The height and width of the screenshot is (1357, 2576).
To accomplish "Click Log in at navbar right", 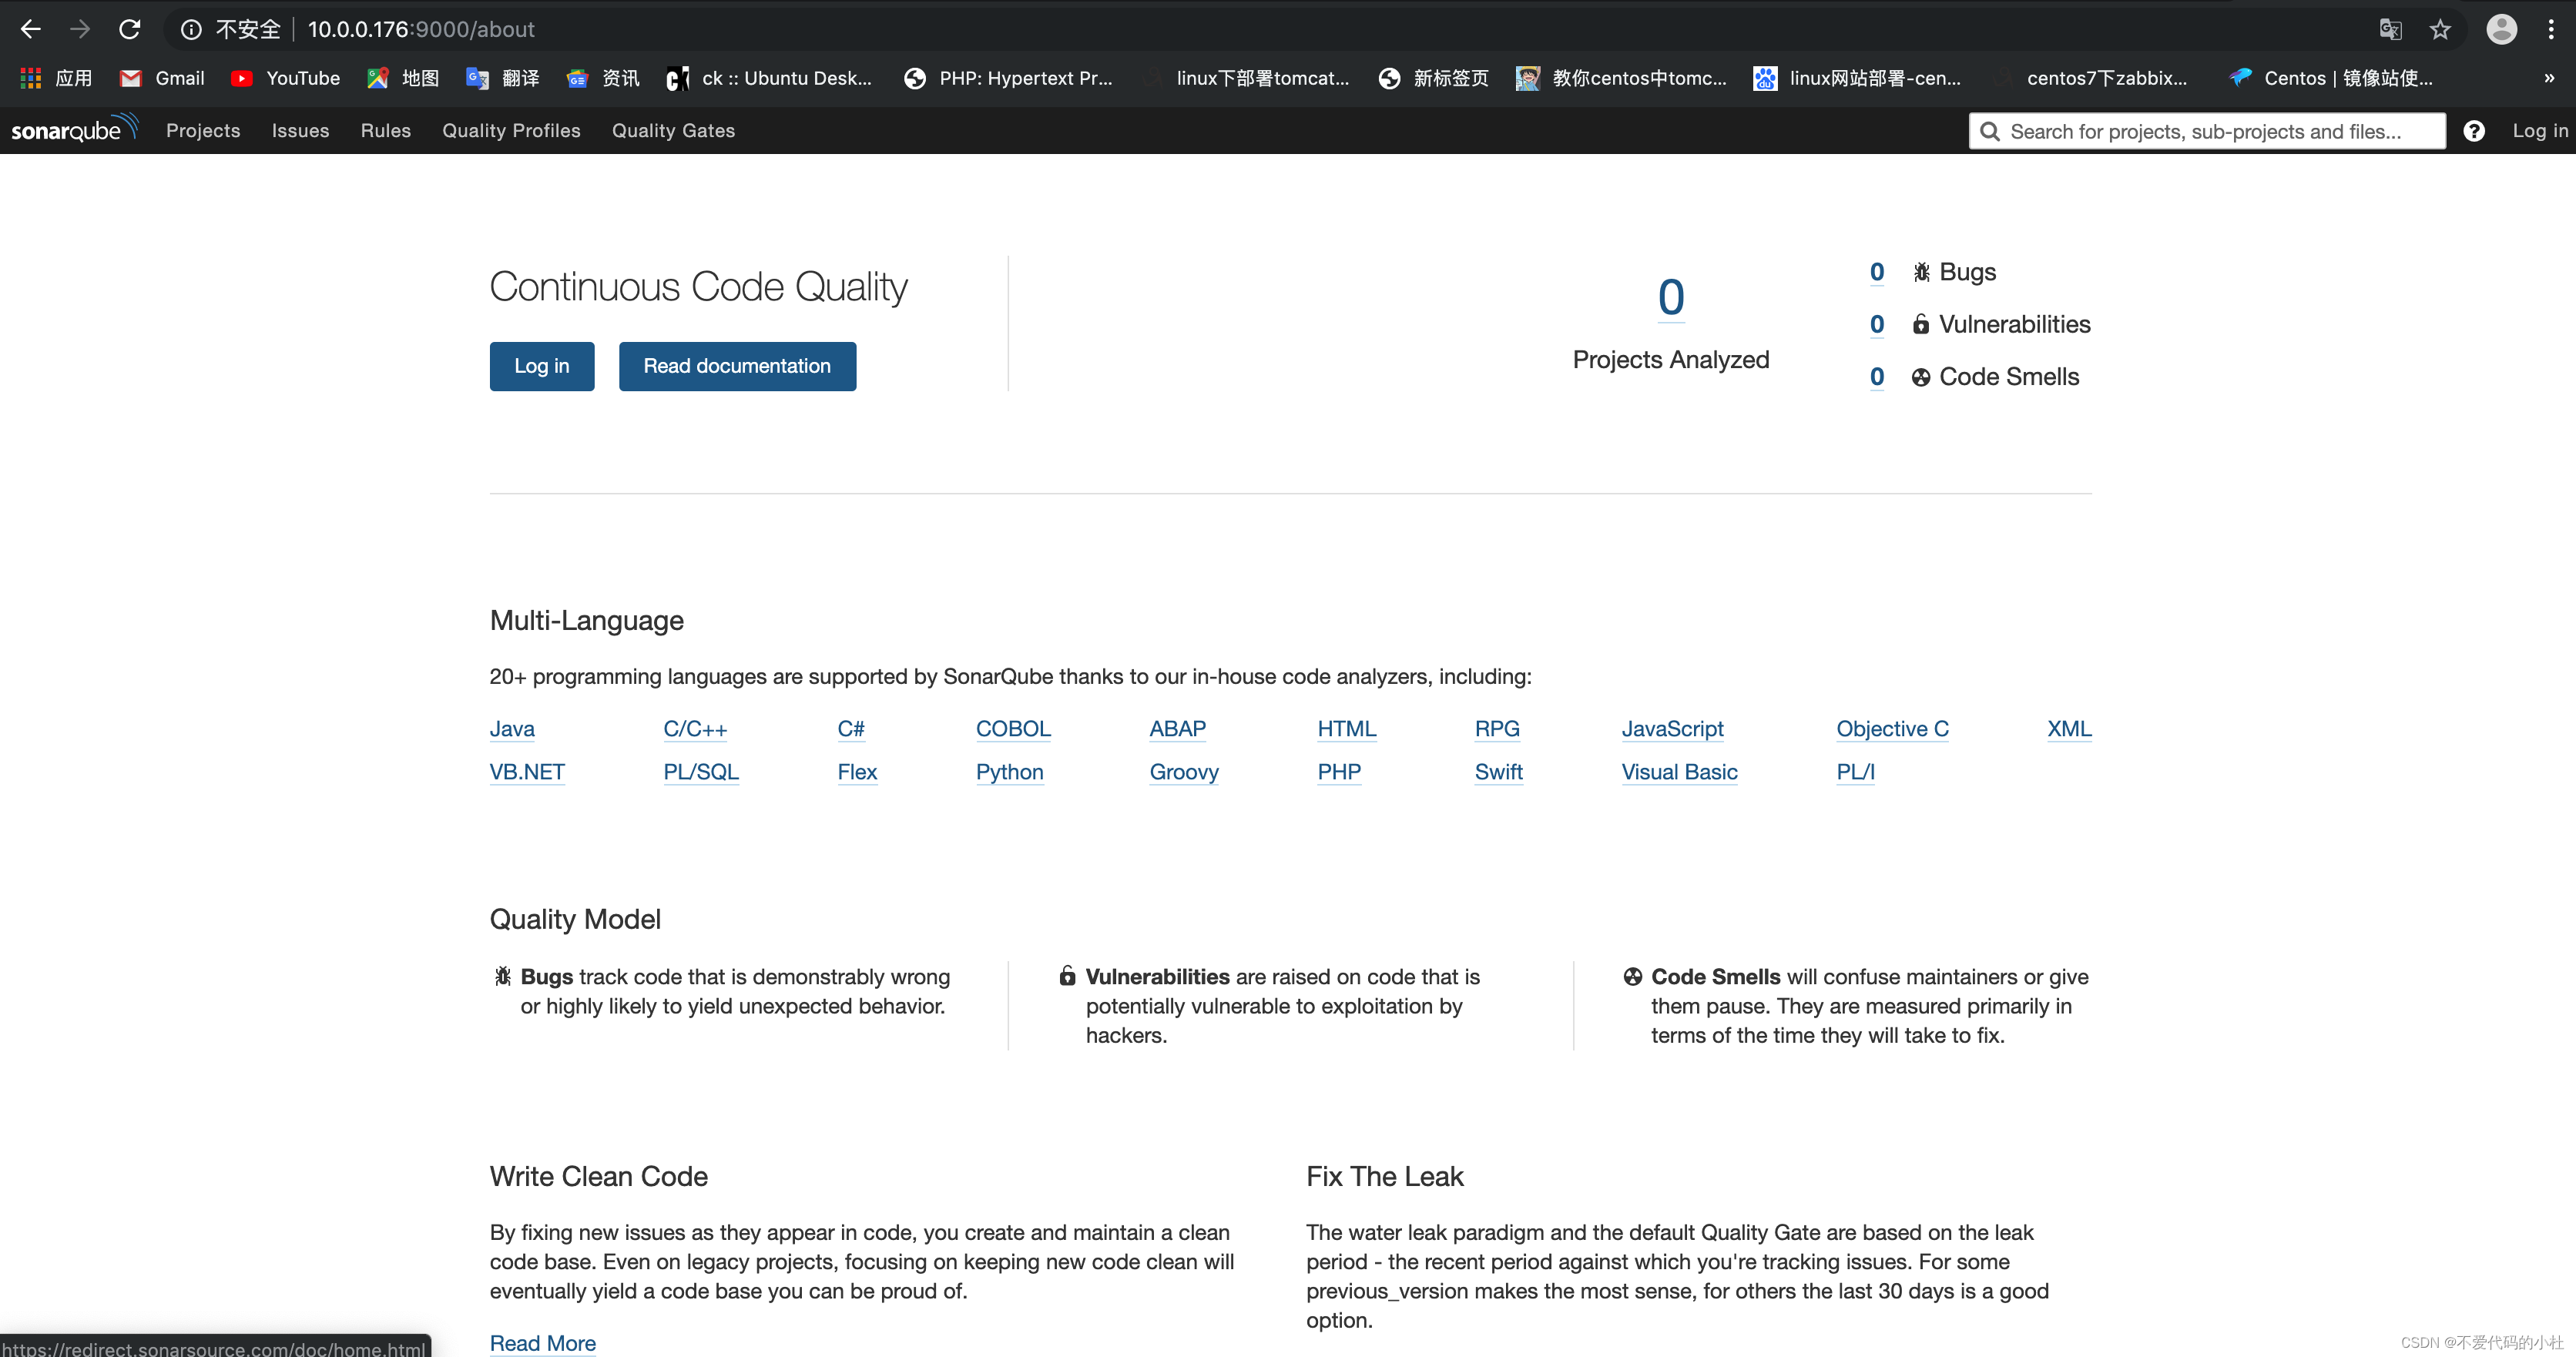I will [2540, 131].
